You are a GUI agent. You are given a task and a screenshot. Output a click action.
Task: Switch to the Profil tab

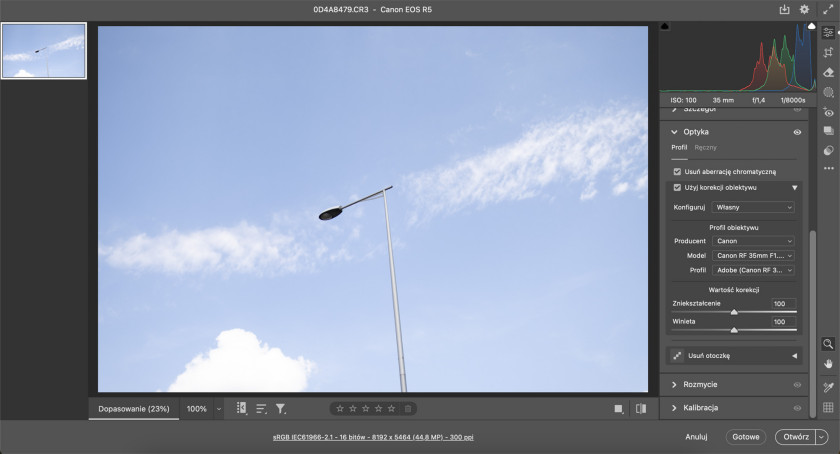click(679, 147)
